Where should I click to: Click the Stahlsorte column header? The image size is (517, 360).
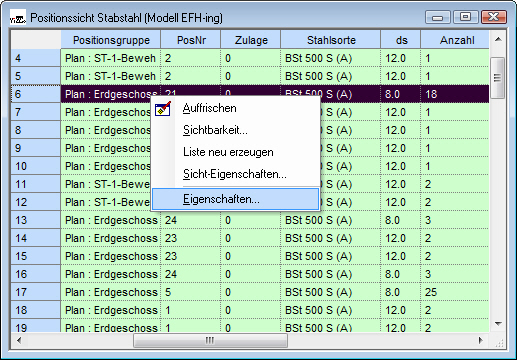(331, 40)
